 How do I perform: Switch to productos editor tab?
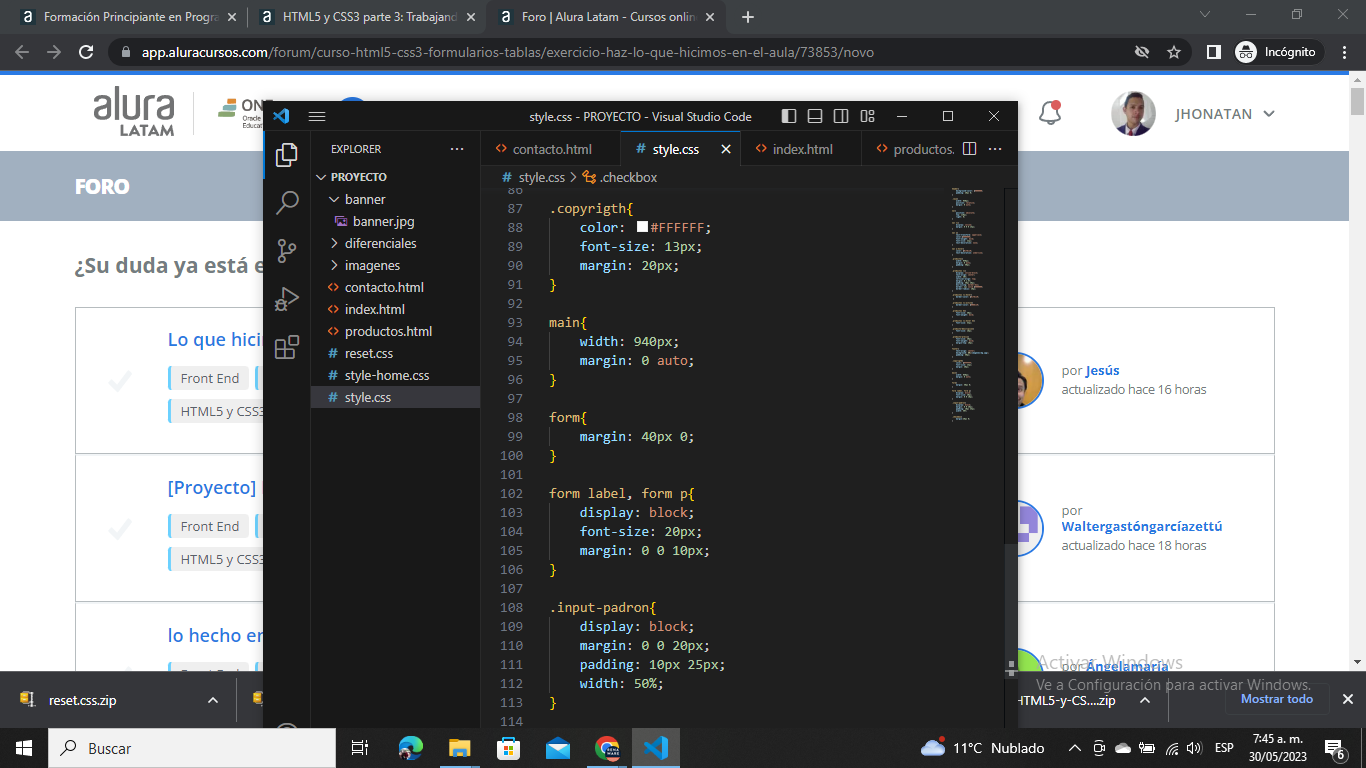click(913, 149)
